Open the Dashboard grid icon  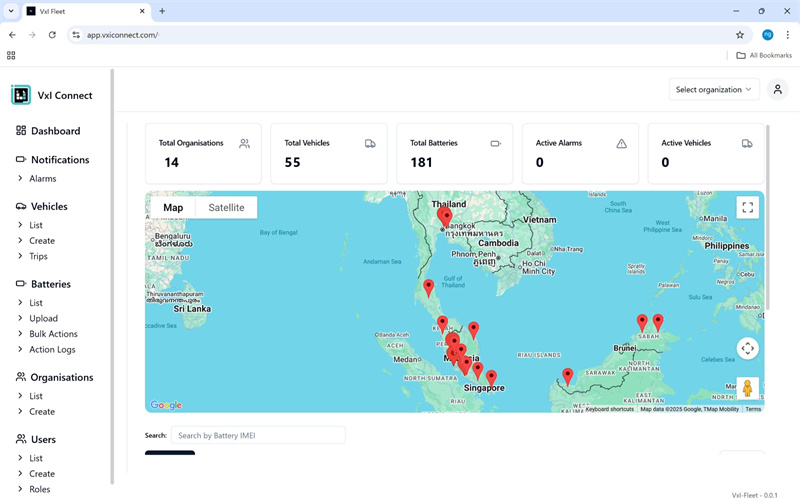click(21, 131)
